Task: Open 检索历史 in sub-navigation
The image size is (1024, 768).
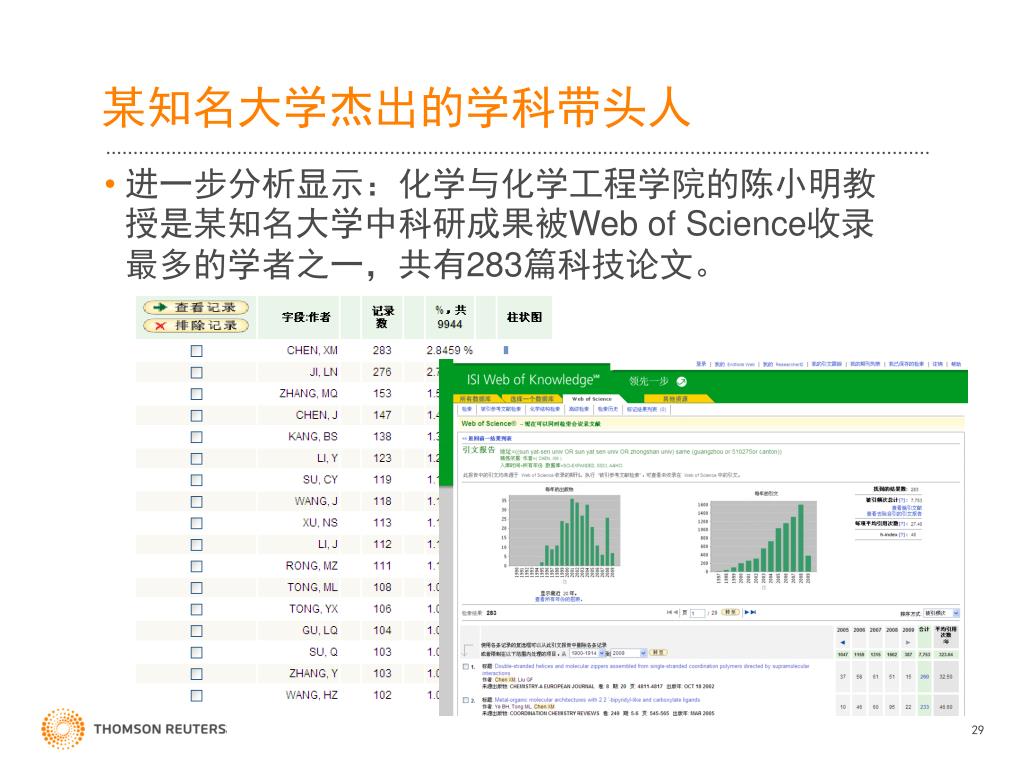Action: tap(607, 409)
